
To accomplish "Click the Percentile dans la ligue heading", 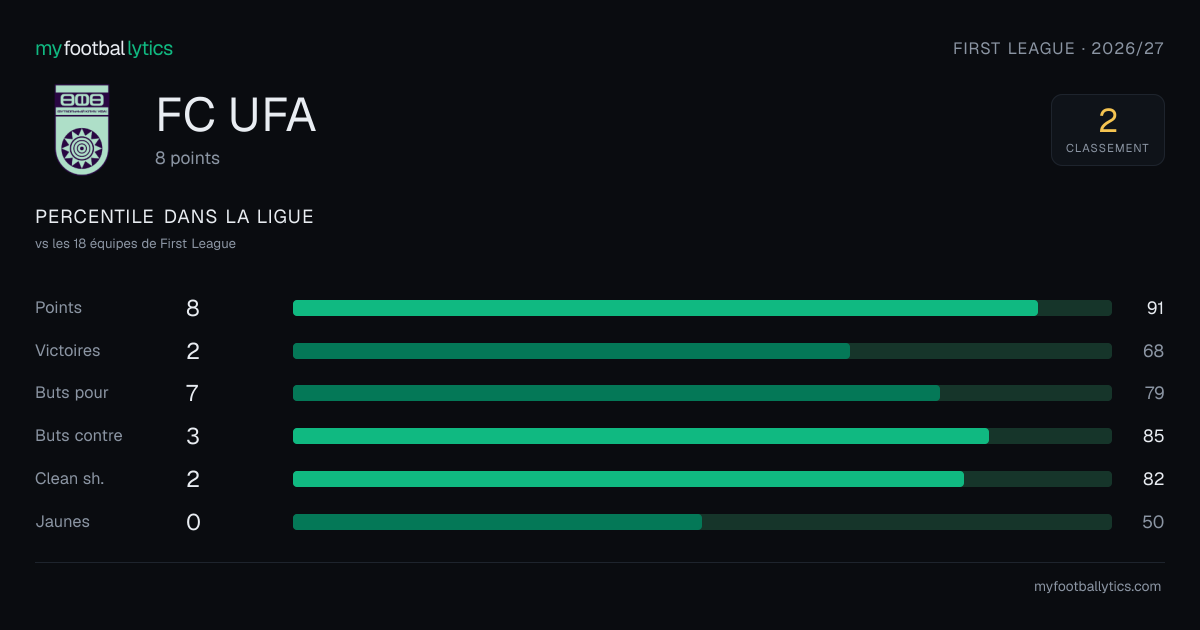I will tap(174, 217).
